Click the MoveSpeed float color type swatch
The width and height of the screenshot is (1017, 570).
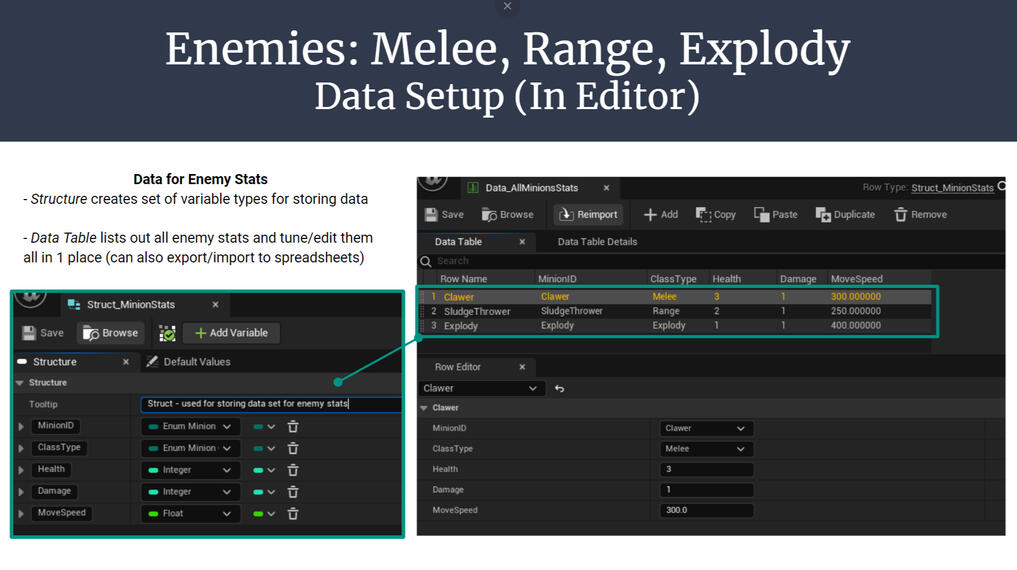click(258, 514)
